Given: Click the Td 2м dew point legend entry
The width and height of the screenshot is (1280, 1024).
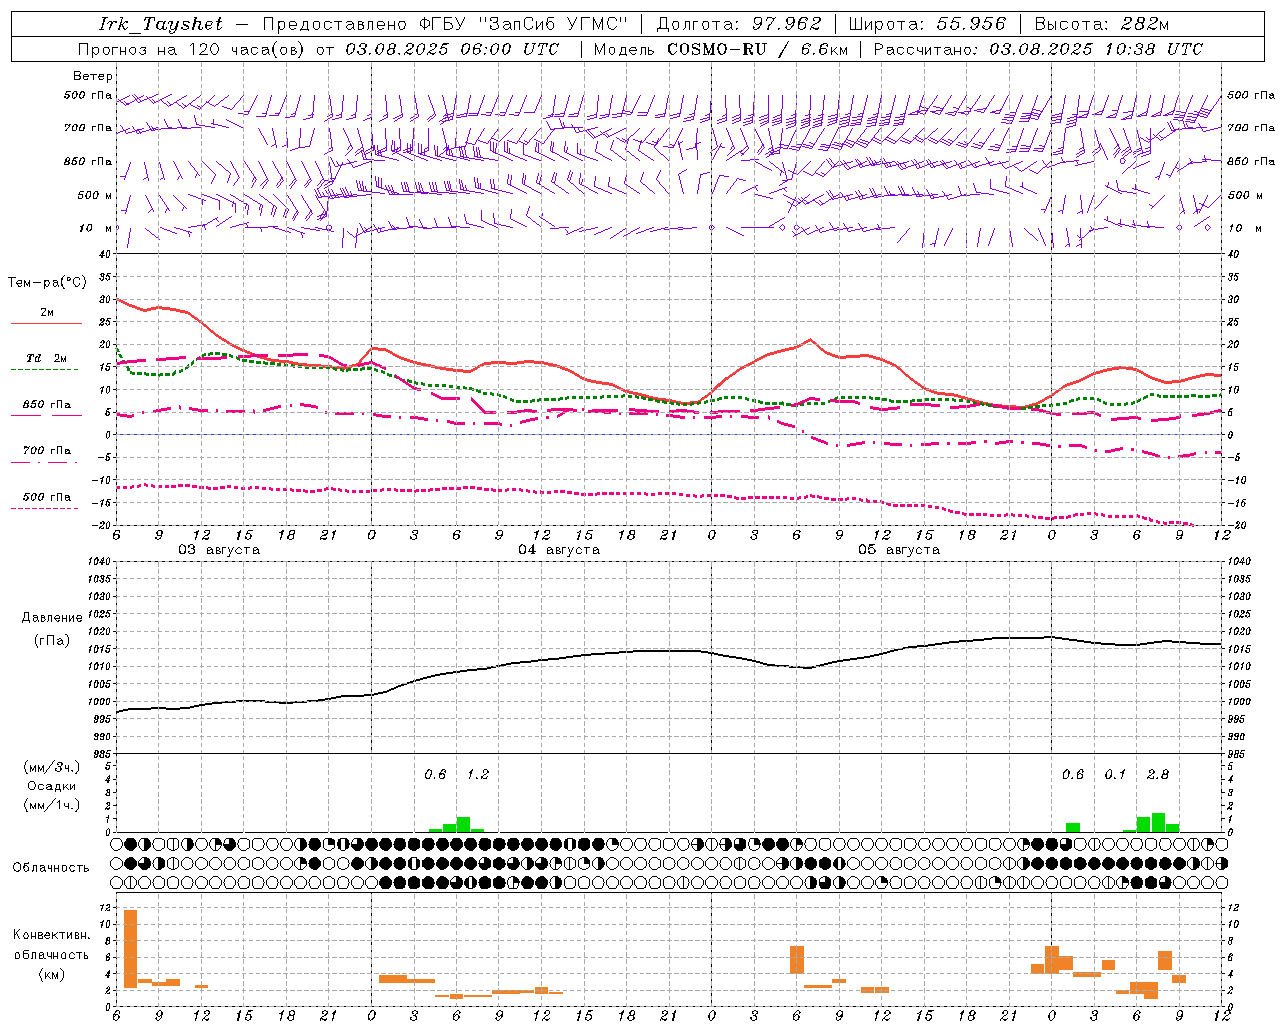Looking at the screenshot, I should pyautogui.click(x=47, y=358).
